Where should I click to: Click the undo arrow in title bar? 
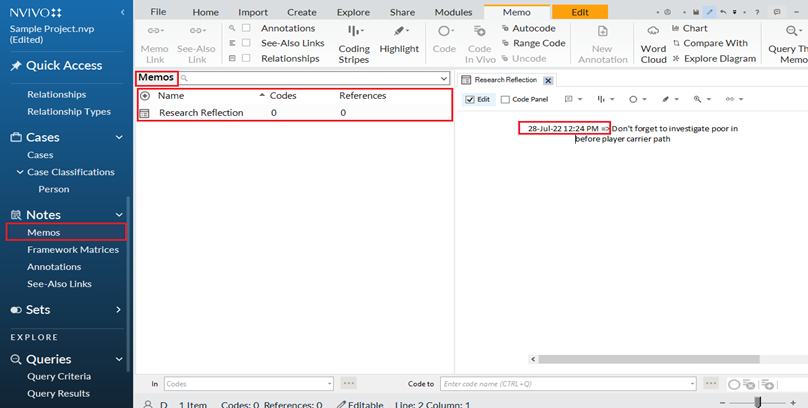tap(723, 12)
